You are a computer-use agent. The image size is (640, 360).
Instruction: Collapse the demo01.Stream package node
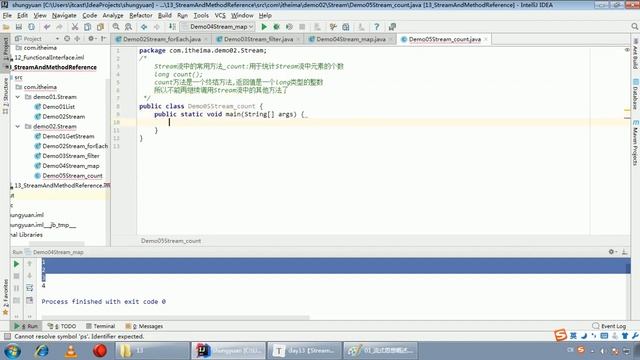click(18, 97)
